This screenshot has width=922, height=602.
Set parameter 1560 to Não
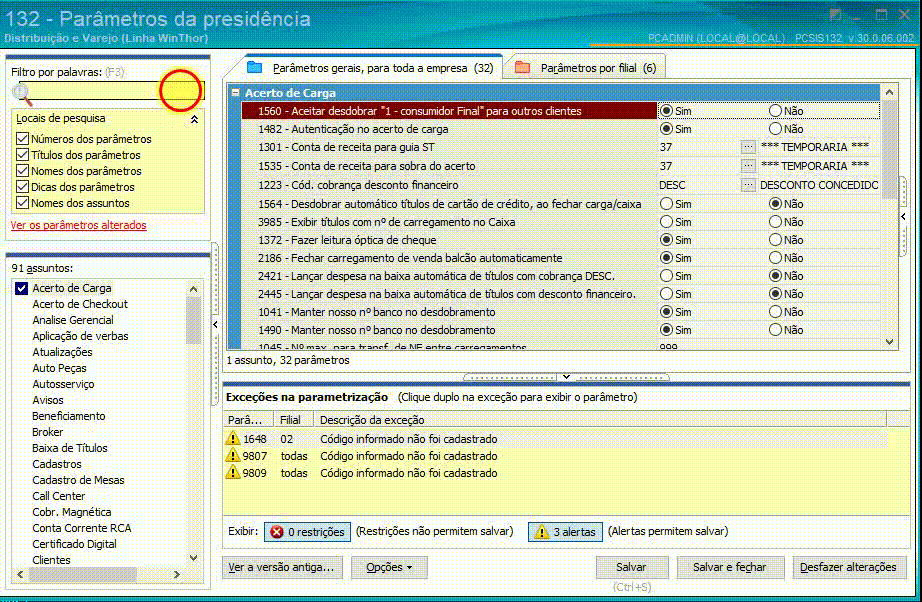click(776, 111)
